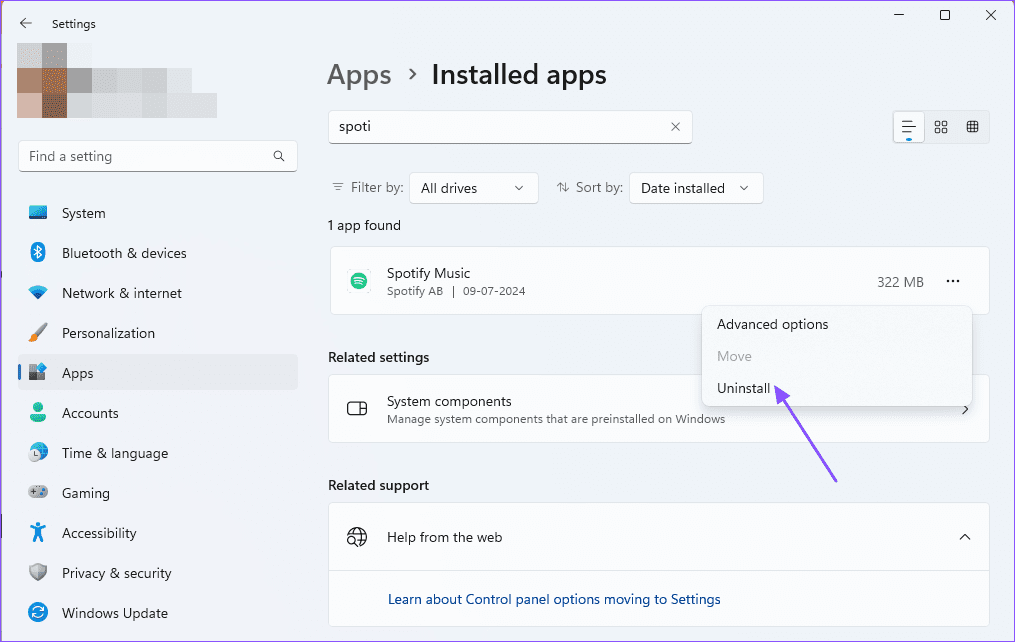Image resolution: width=1015 pixels, height=642 pixels.
Task: Click the 1 app found text
Action: 364,225
